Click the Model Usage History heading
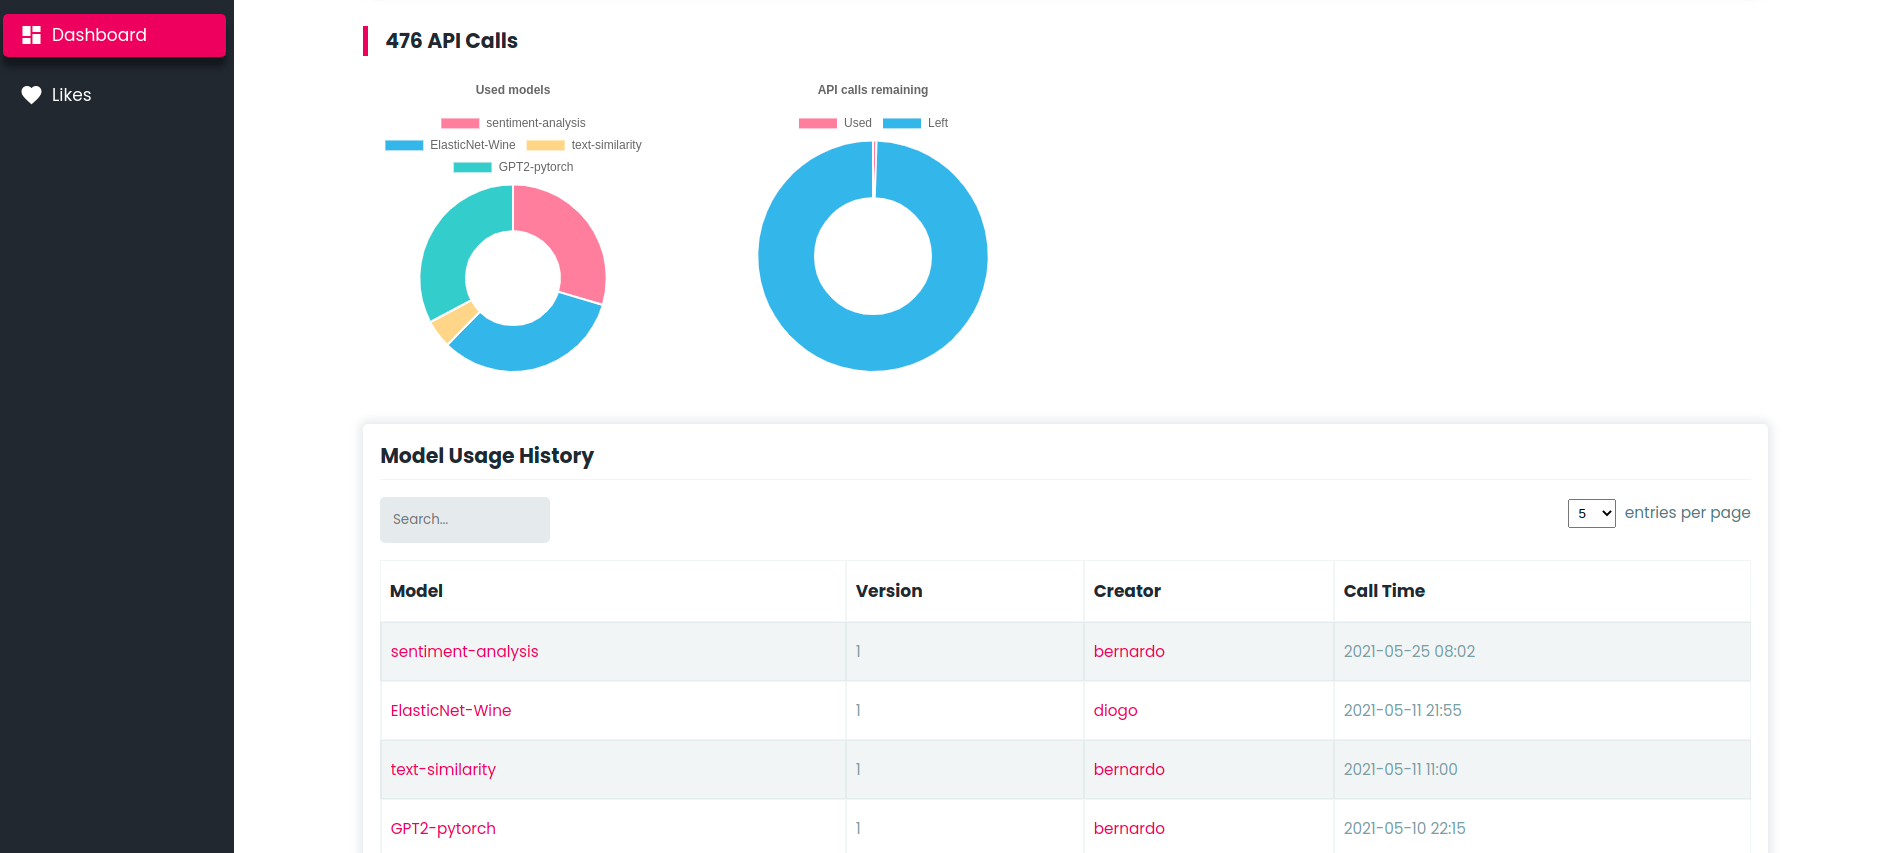Image resolution: width=1889 pixels, height=853 pixels. pos(487,456)
